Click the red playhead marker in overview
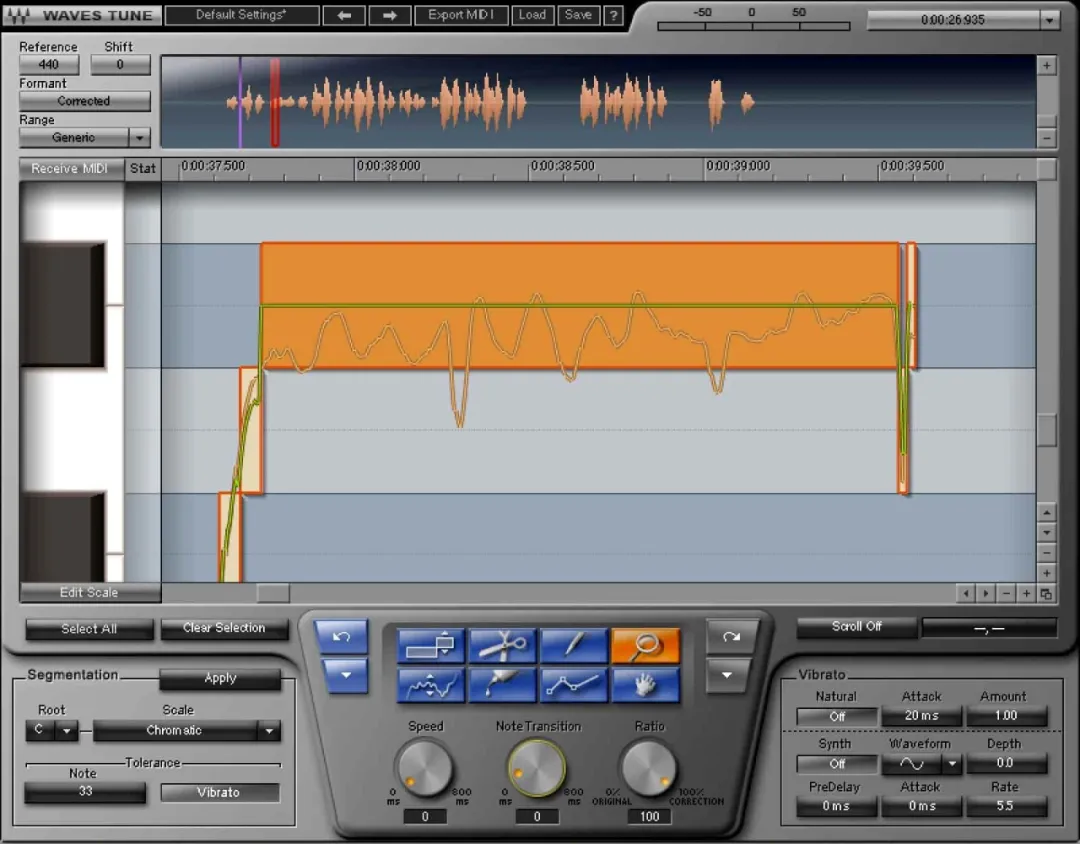Image resolution: width=1080 pixels, height=844 pixels. [275, 102]
